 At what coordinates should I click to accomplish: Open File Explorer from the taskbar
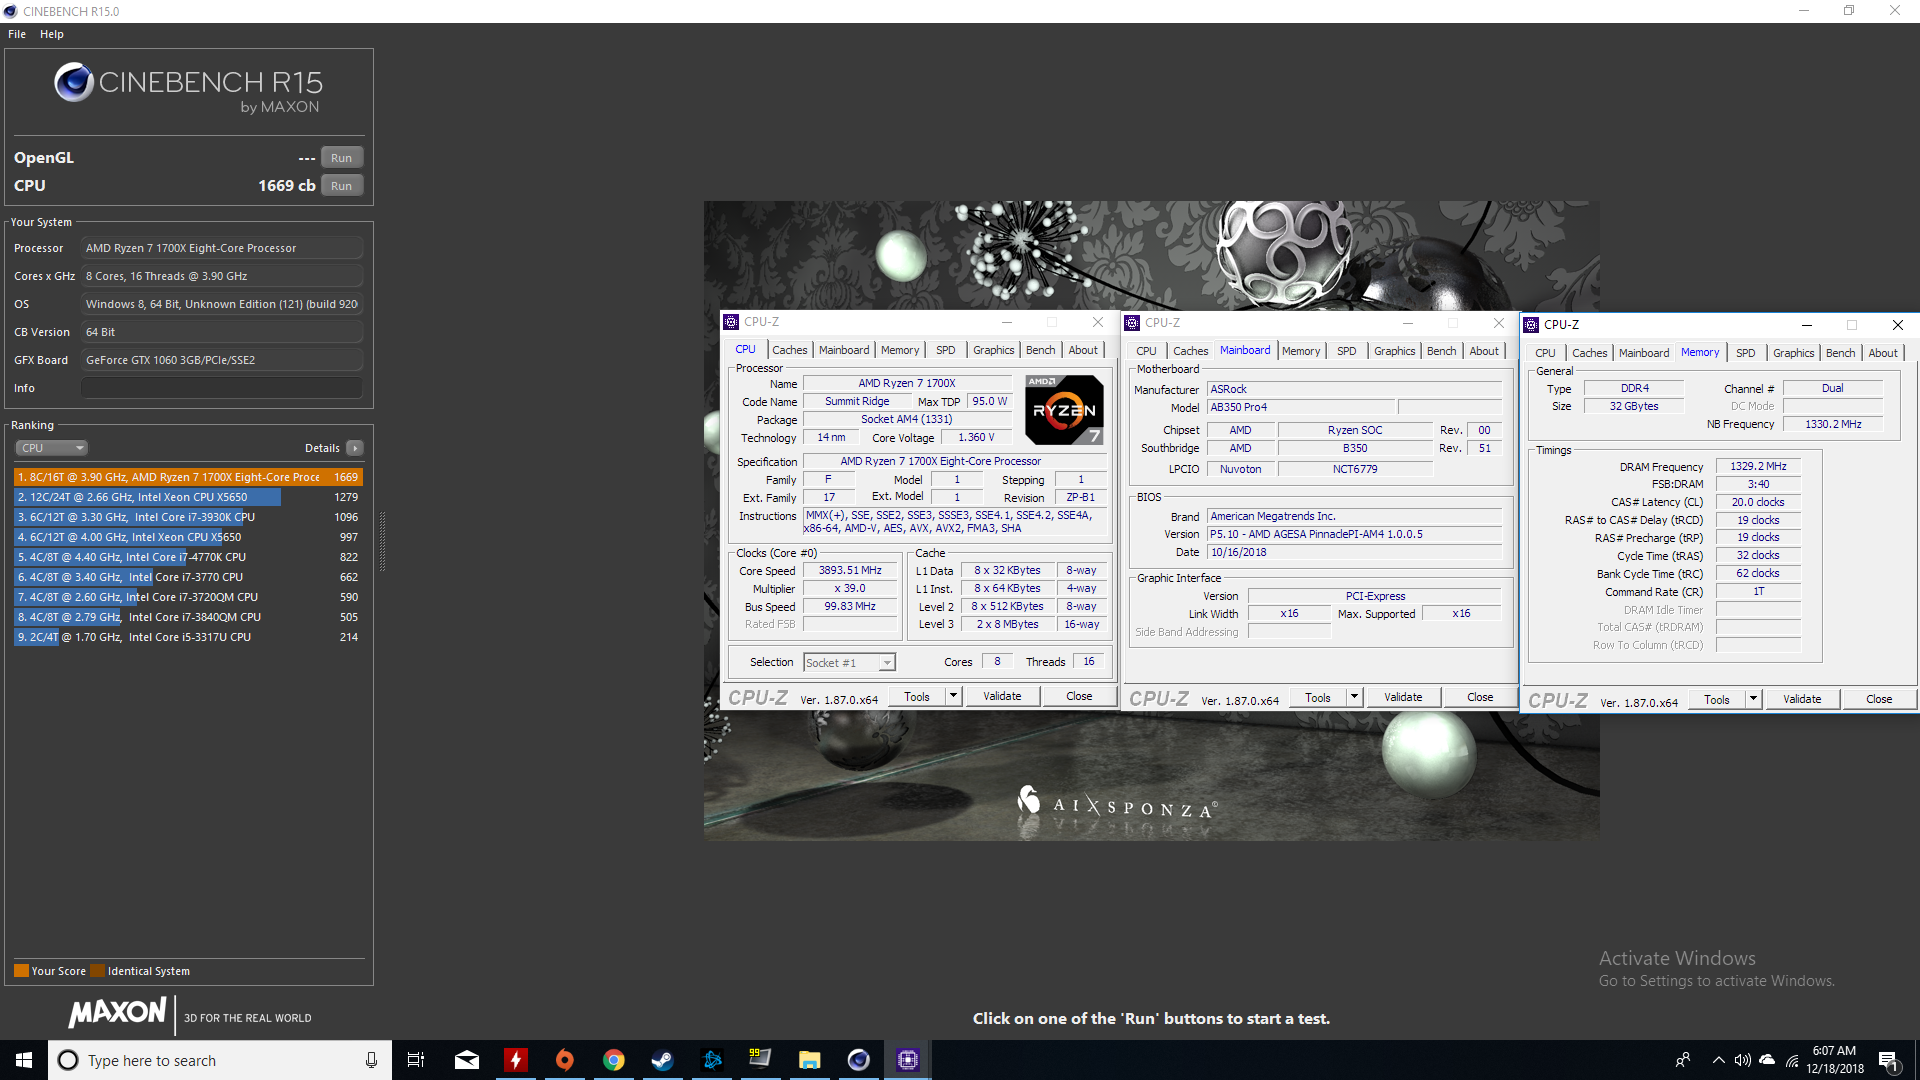(809, 1060)
